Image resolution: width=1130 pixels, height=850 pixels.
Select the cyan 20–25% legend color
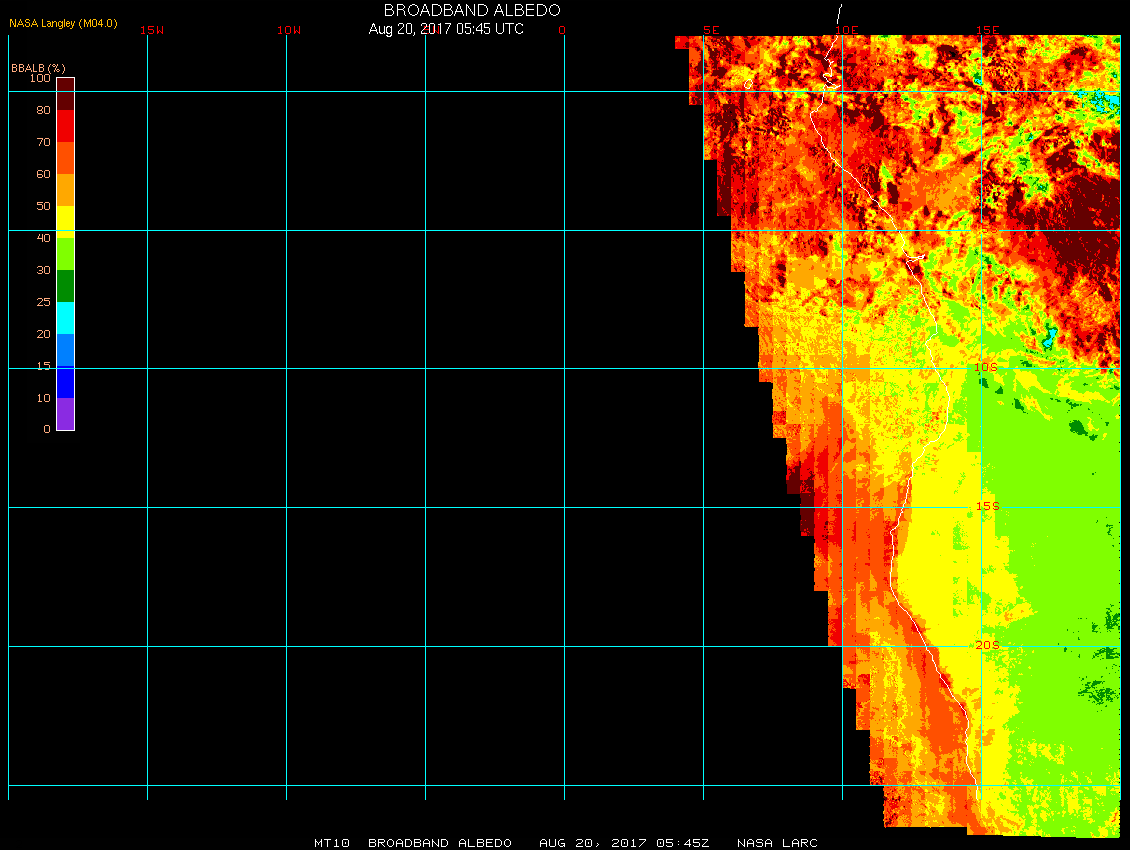coord(65,318)
